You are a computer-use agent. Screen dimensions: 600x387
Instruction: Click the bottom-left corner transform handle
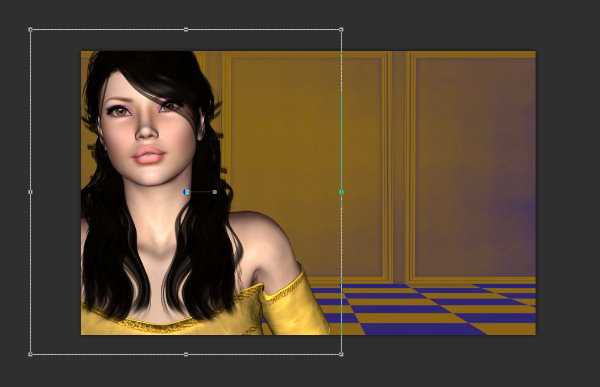coord(30,354)
